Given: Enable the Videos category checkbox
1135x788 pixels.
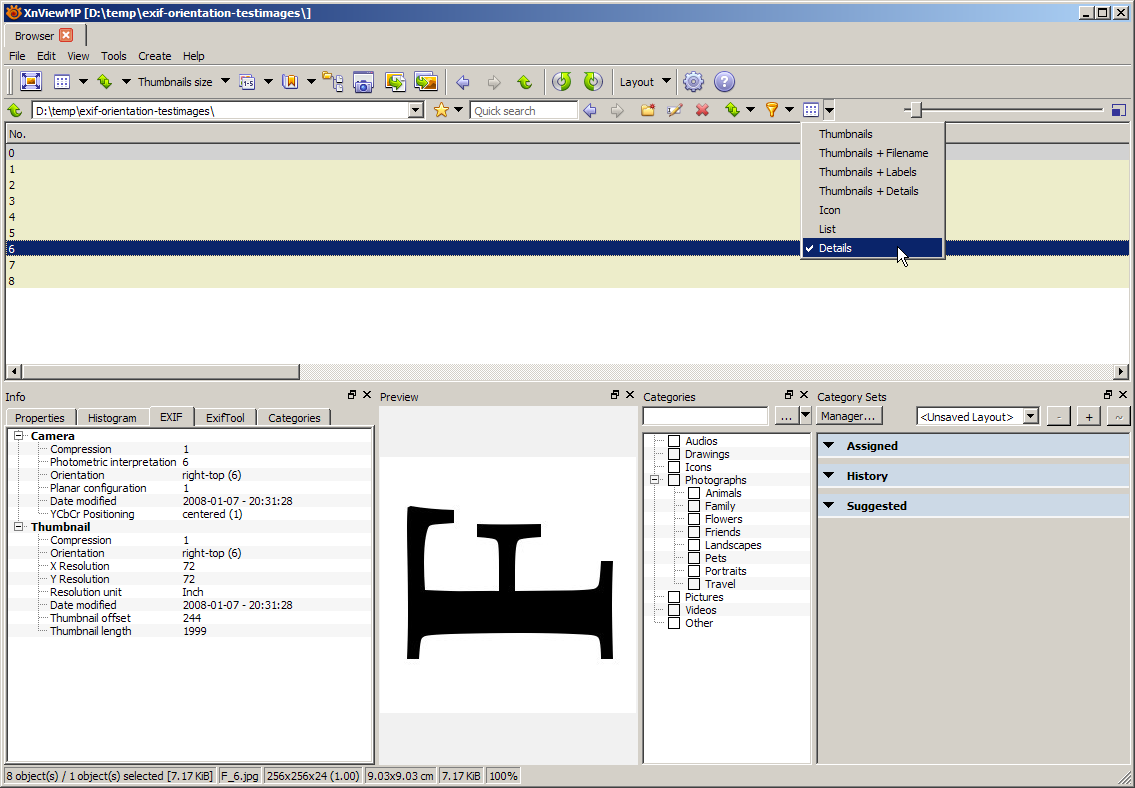Looking at the screenshot, I should click(674, 610).
